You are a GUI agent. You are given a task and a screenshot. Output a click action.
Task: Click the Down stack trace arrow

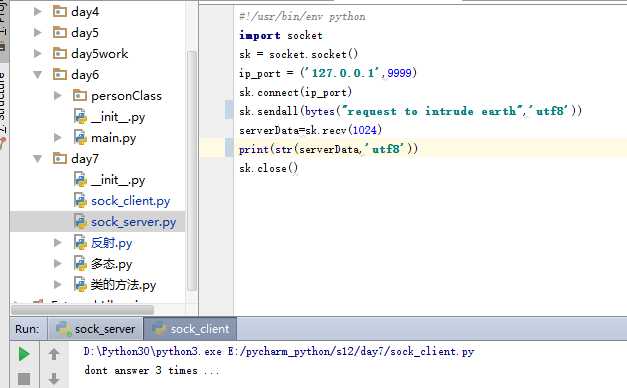click(54, 378)
